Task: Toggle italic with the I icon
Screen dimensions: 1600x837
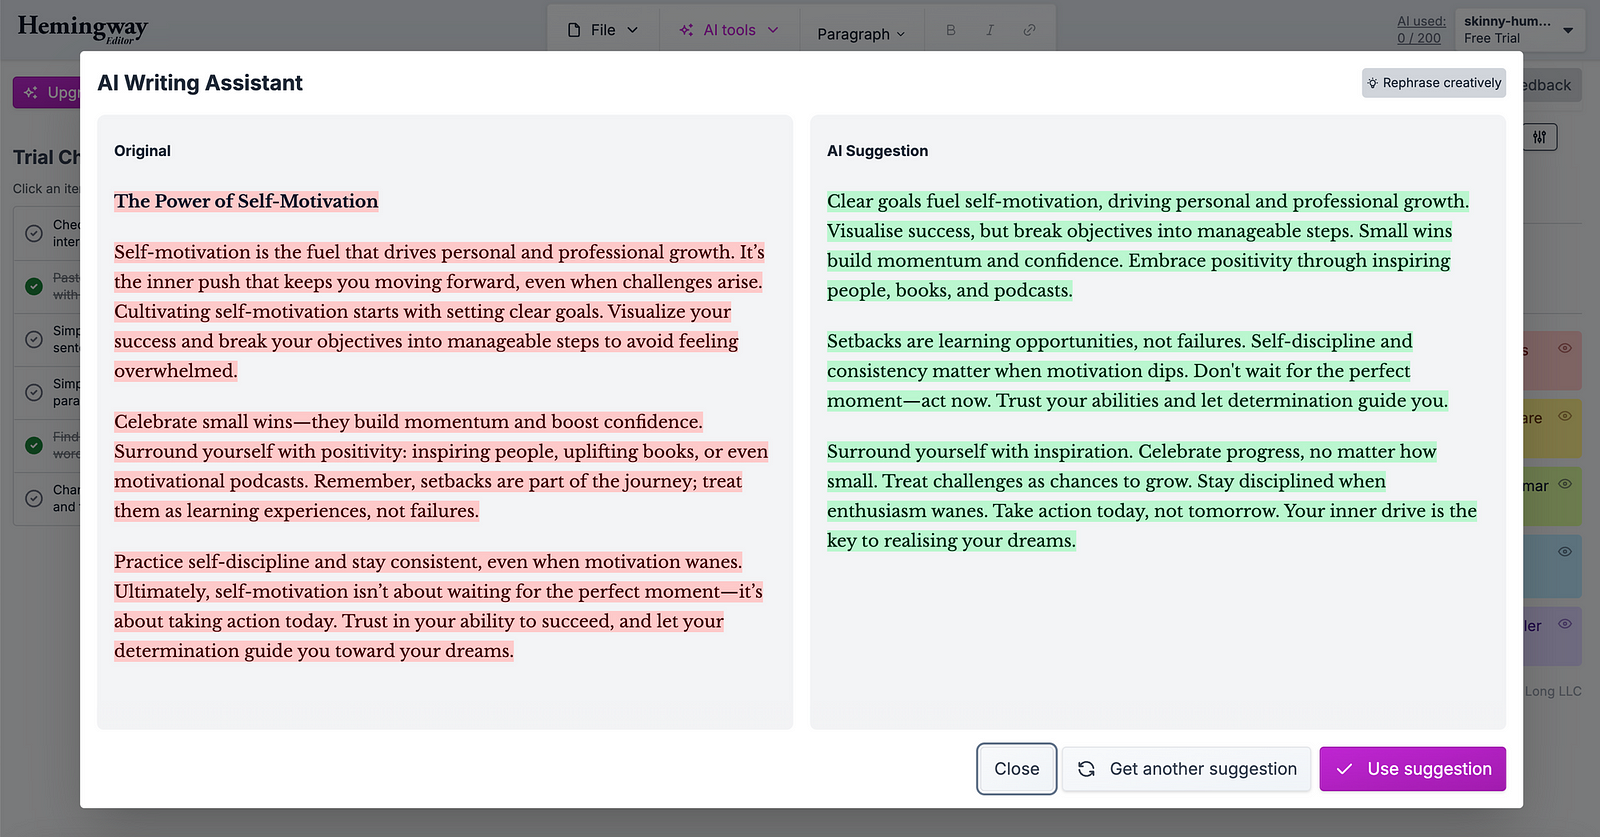Action: pos(990,30)
